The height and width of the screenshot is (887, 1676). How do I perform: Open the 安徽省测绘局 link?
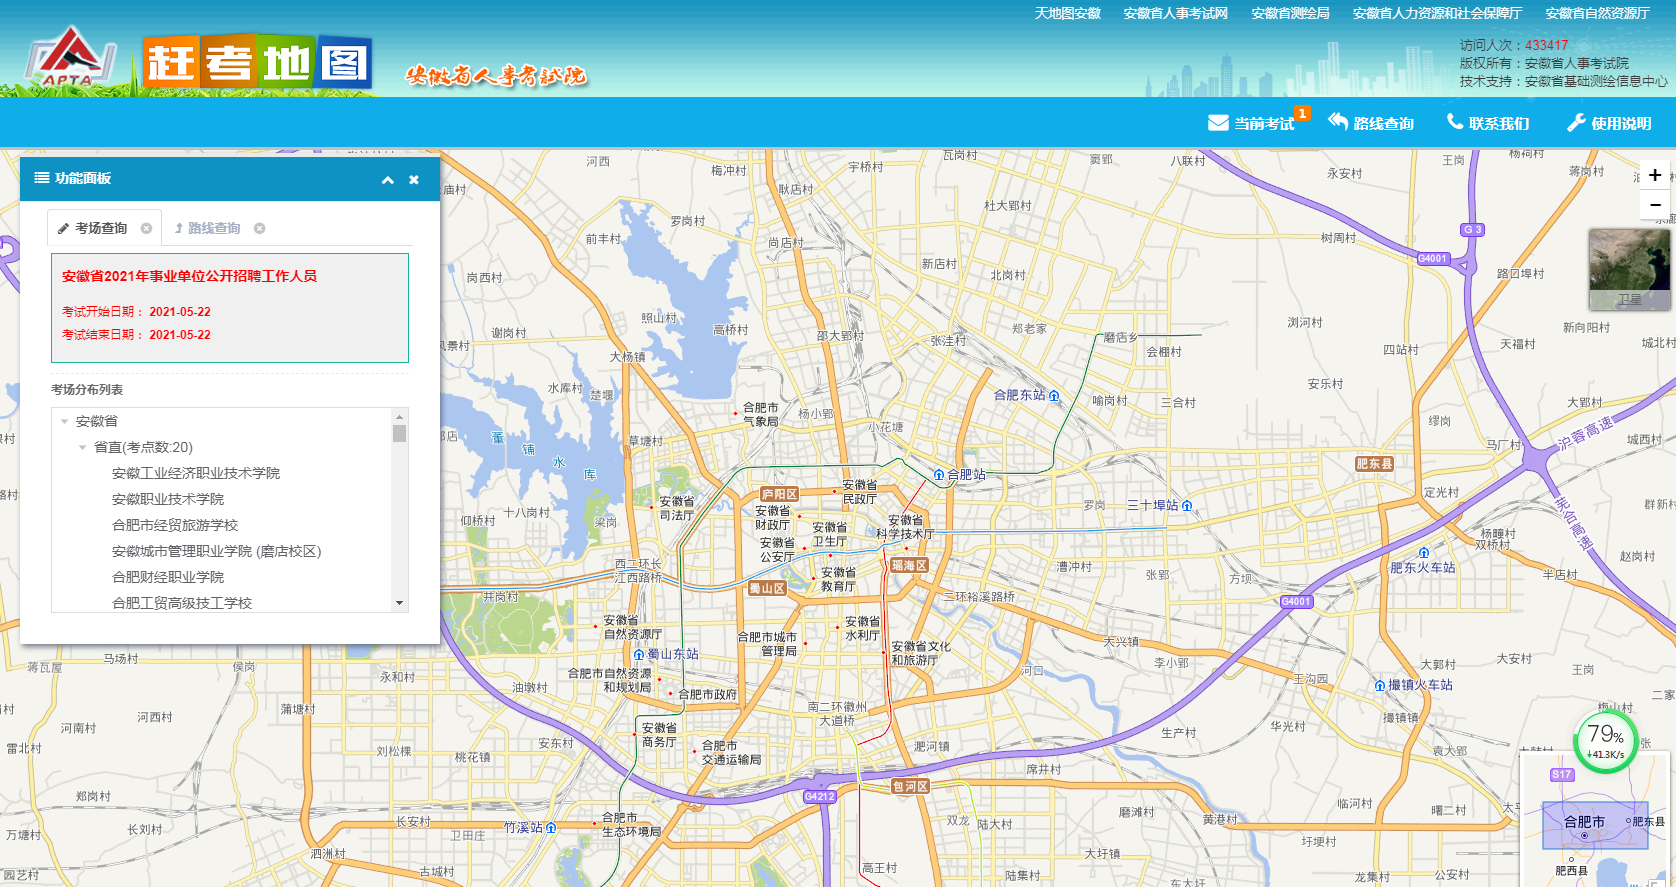click(1290, 13)
